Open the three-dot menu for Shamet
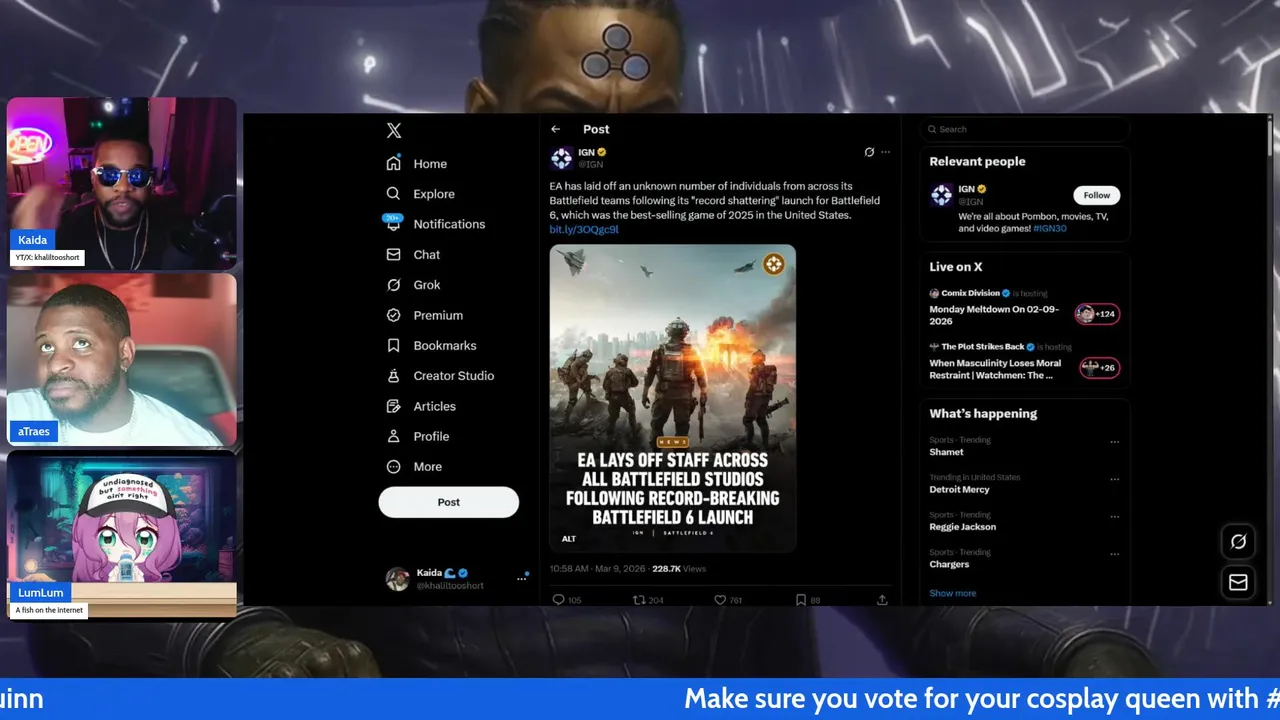Image resolution: width=1280 pixels, height=720 pixels. [1114, 442]
